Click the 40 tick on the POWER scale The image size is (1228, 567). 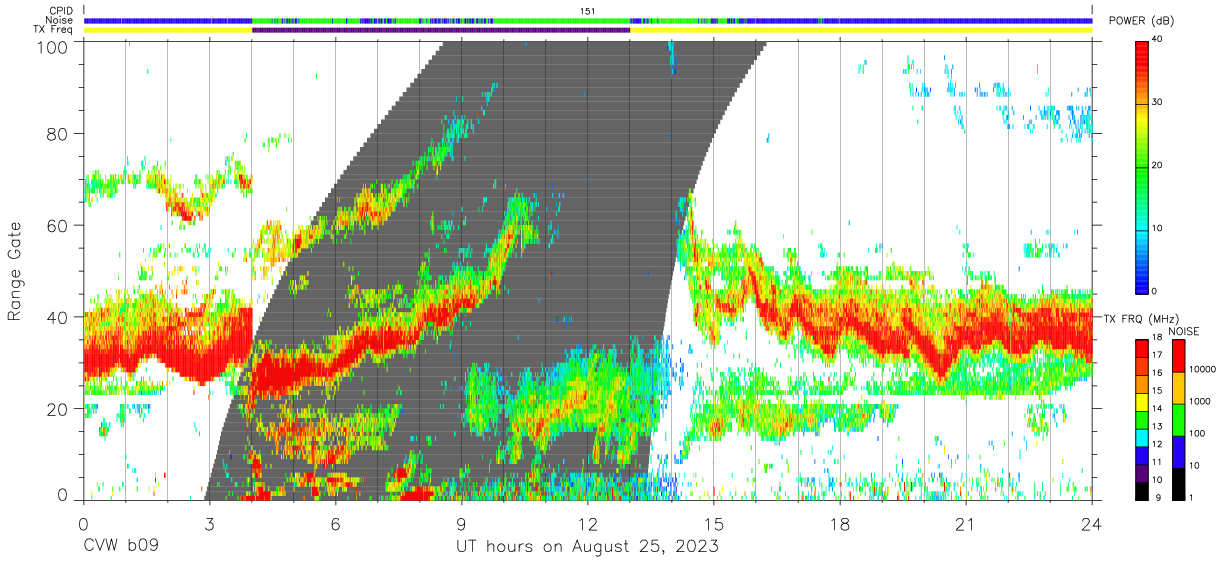[1157, 40]
